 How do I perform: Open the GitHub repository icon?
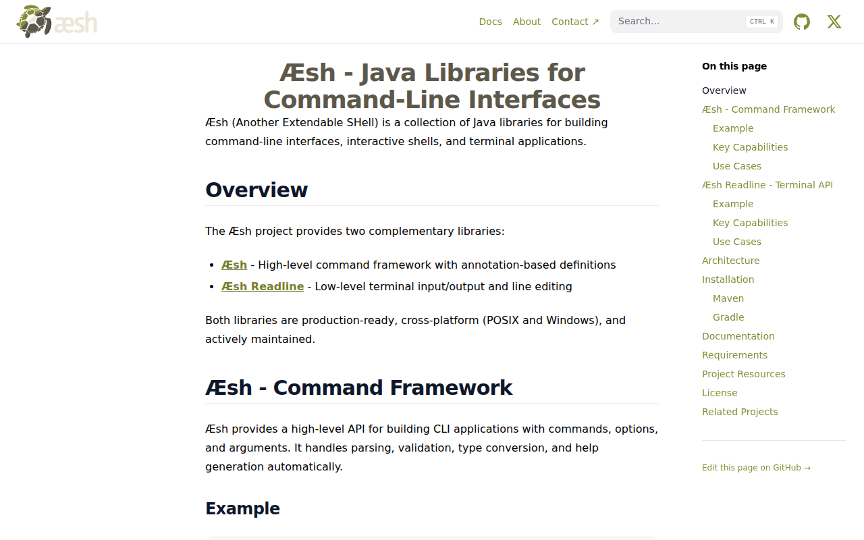click(x=802, y=22)
